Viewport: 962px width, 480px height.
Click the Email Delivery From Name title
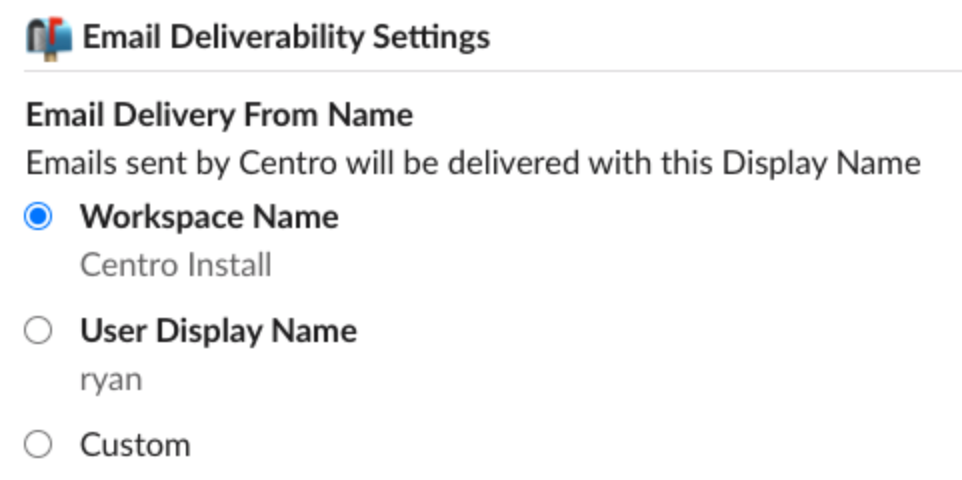(x=219, y=115)
